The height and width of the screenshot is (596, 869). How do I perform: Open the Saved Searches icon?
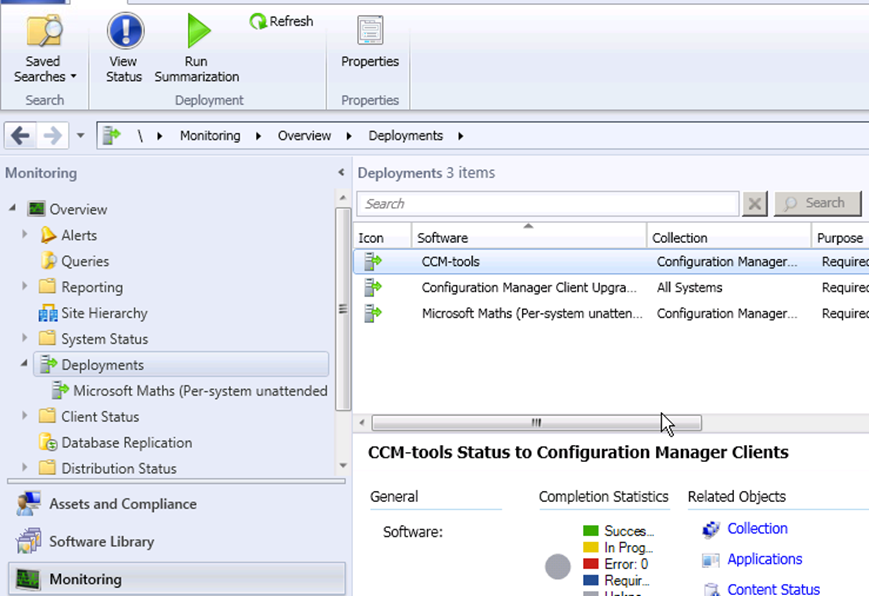click(44, 31)
